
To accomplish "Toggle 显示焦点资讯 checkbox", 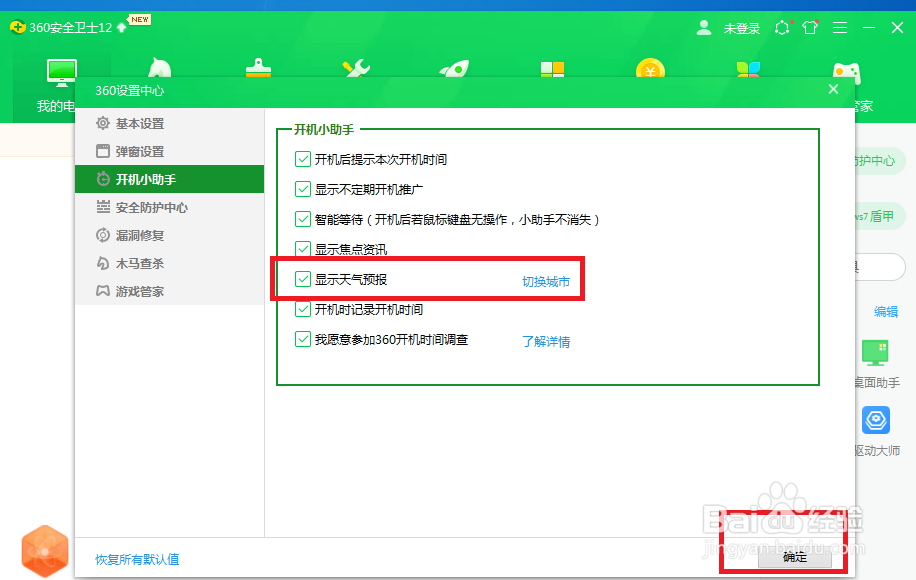I will click(x=303, y=249).
